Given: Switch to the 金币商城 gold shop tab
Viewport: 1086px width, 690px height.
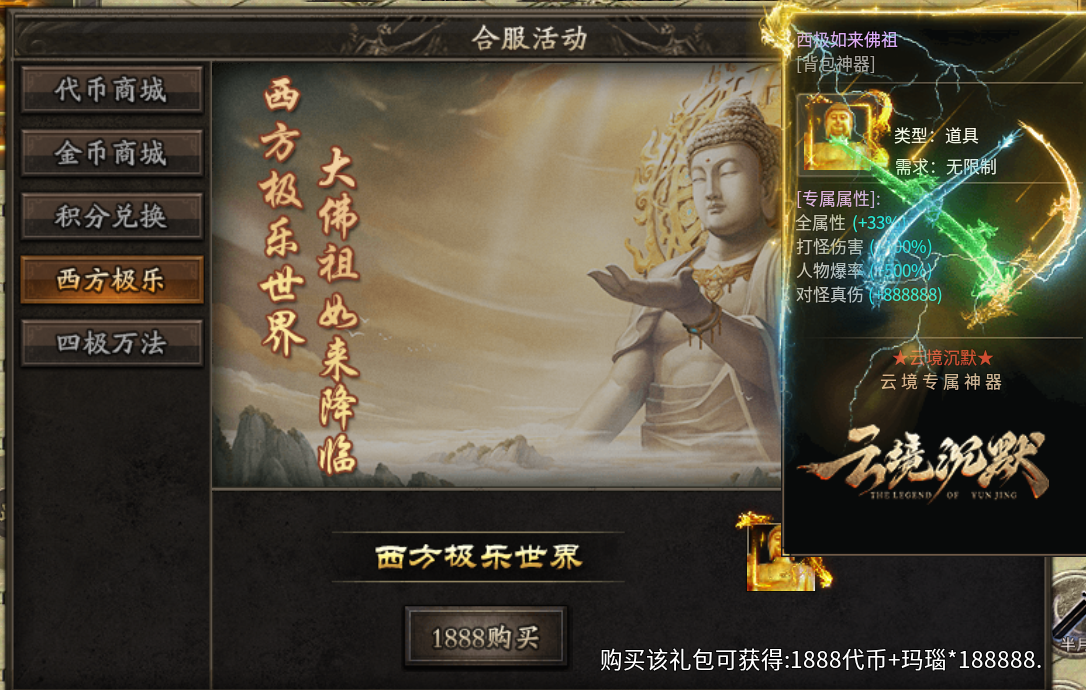Looking at the screenshot, I should pyautogui.click(x=112, y=153).
